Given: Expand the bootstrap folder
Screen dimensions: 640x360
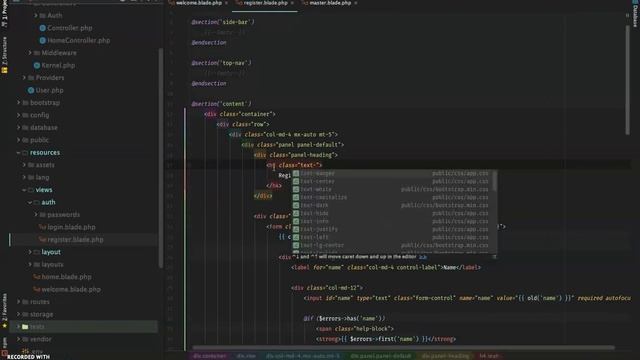Looking at the screenshot, I should coord(19,103).
